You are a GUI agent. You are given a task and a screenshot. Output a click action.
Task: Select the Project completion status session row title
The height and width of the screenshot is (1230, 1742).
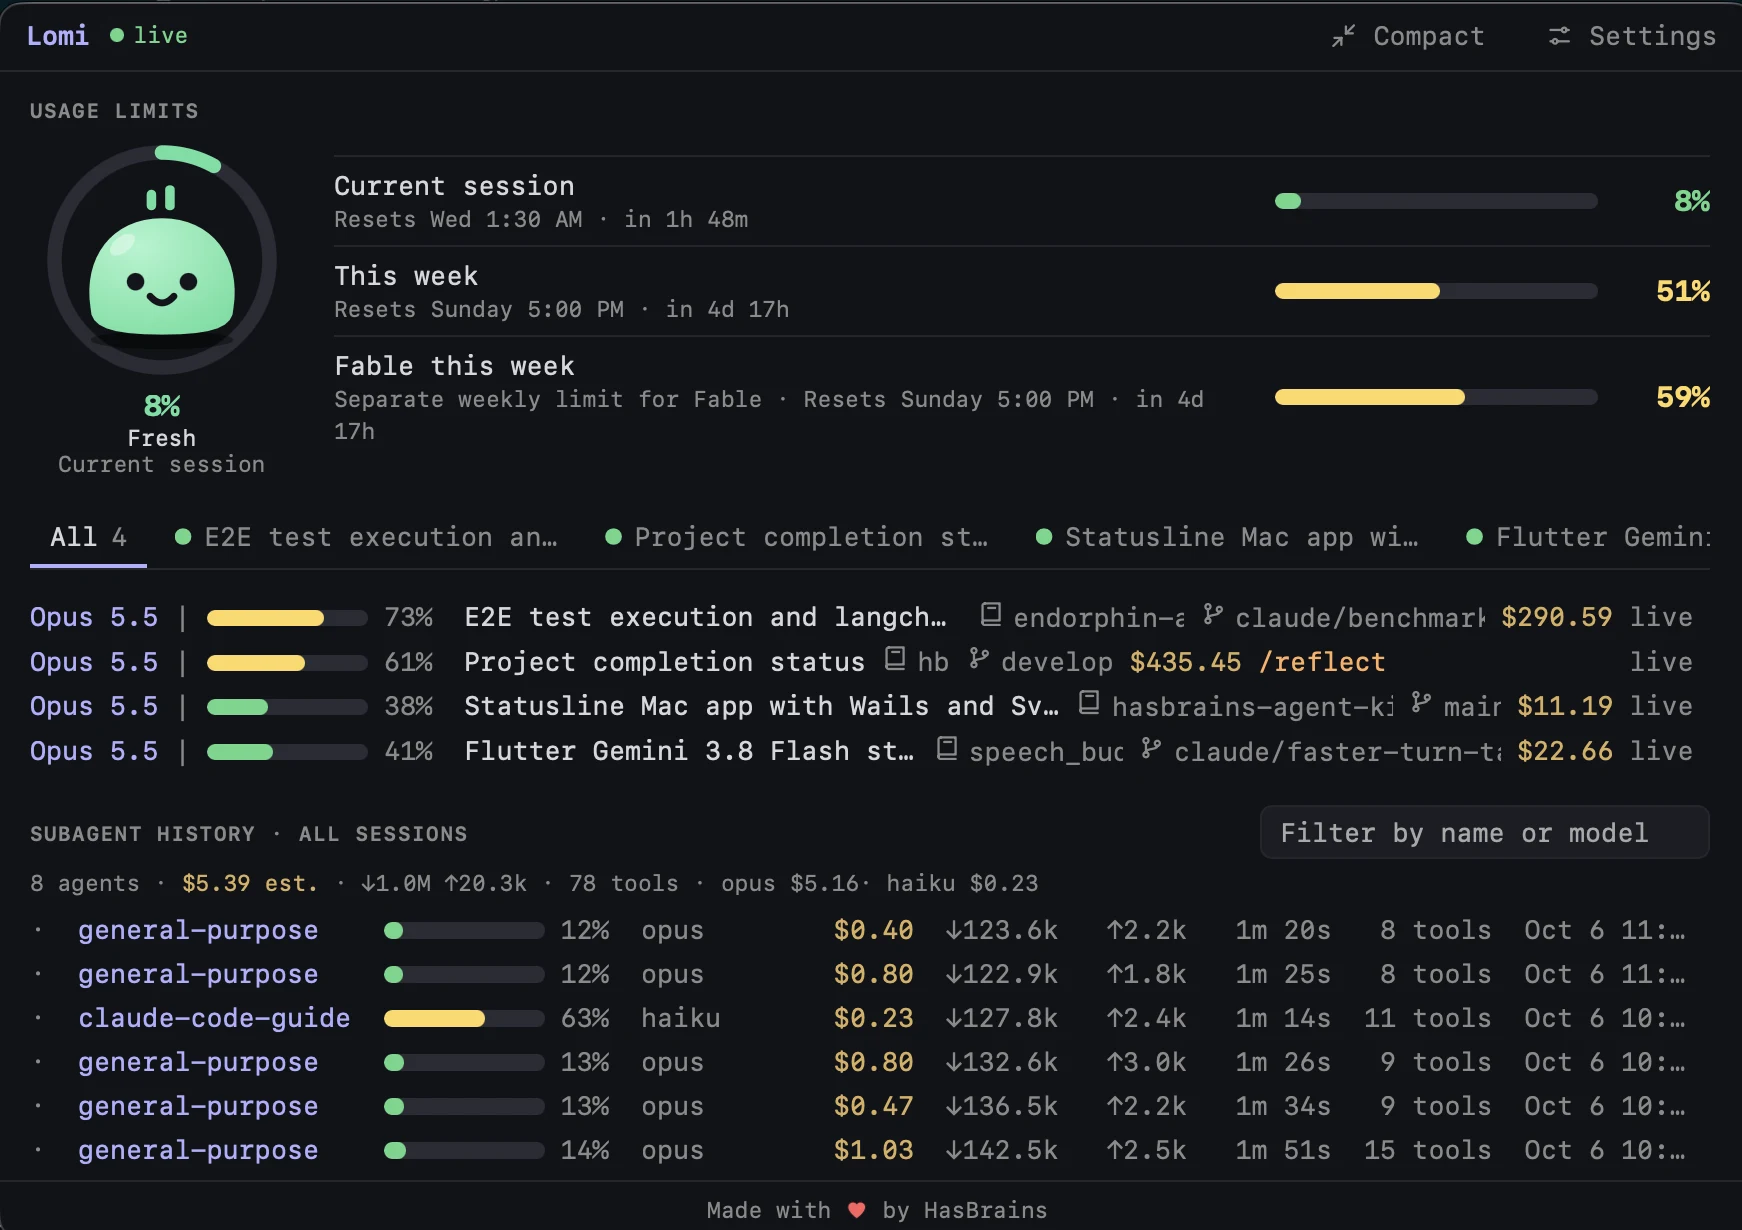pos(664,662)
